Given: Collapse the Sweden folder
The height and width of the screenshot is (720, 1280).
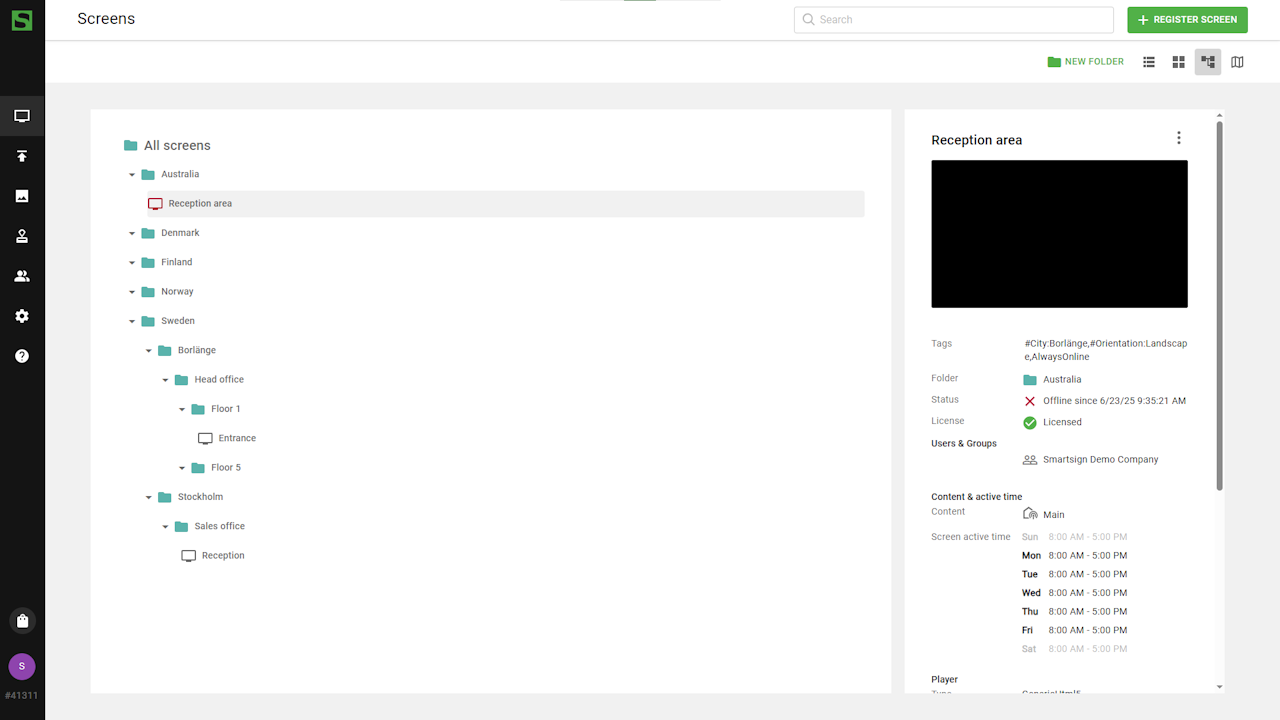Looking at the screenshot, I should (132, 322).
